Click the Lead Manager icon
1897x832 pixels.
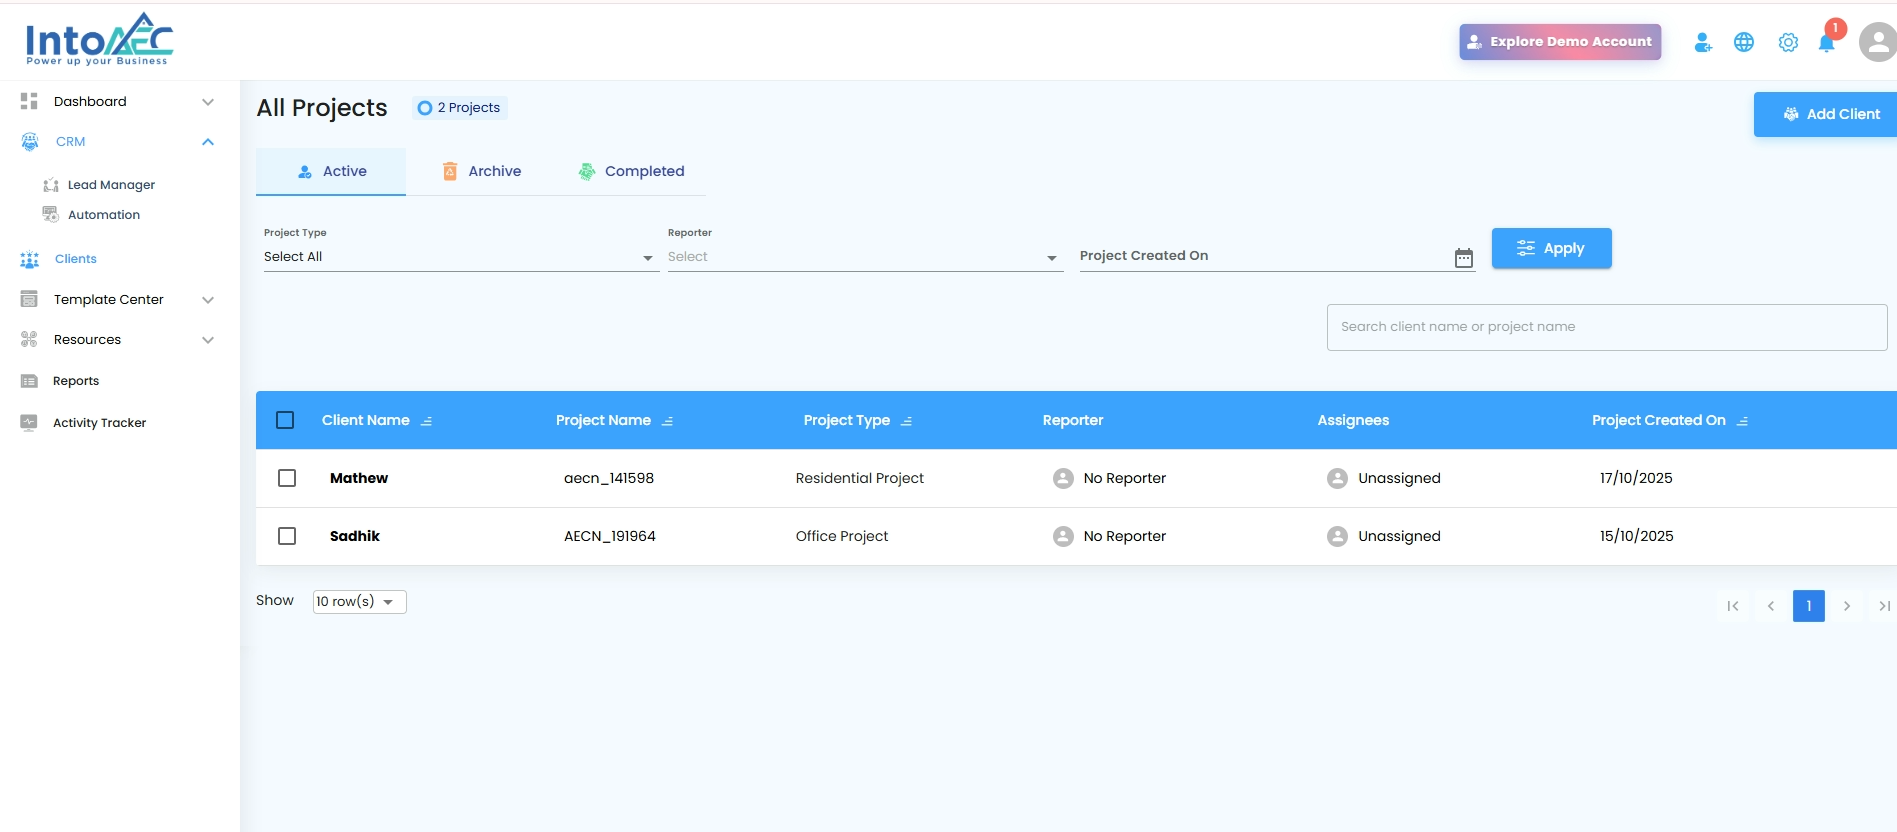tap(51, 185)
